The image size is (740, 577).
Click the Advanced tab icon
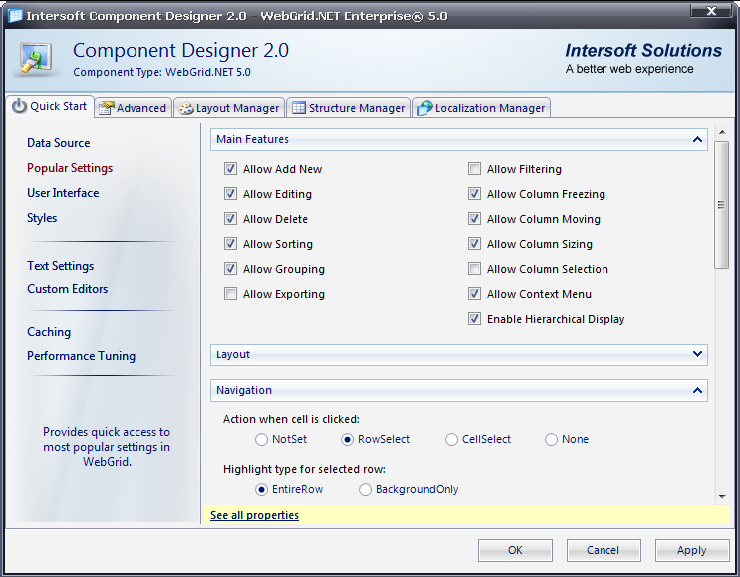coord(106,108)
